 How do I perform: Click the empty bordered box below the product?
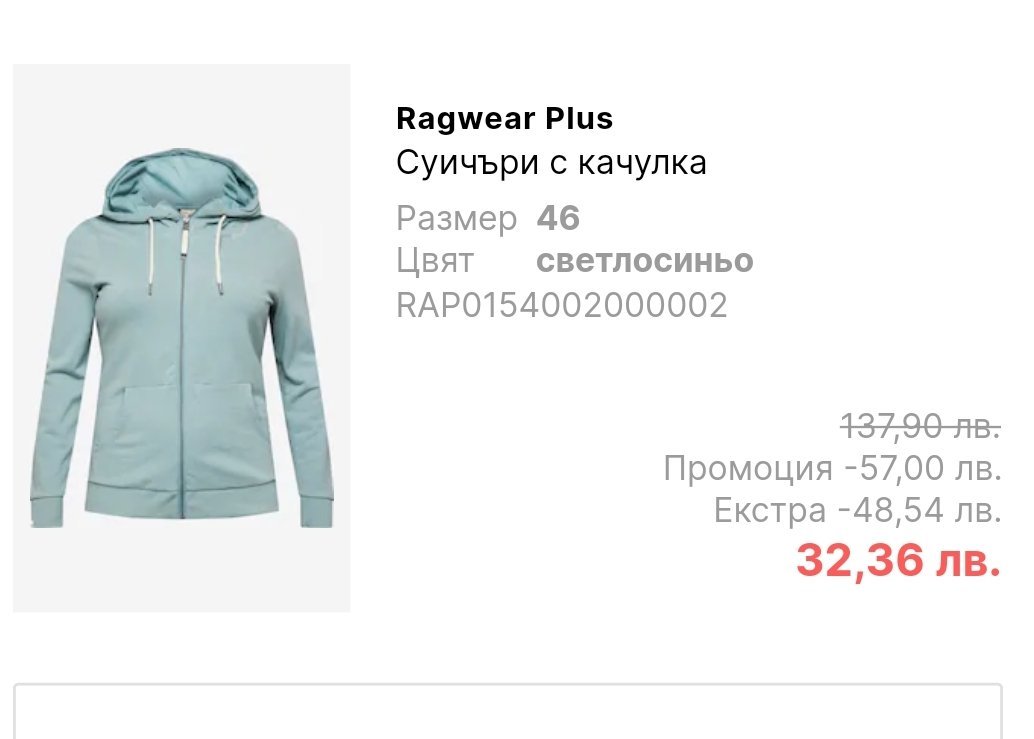tap(508, 711)
